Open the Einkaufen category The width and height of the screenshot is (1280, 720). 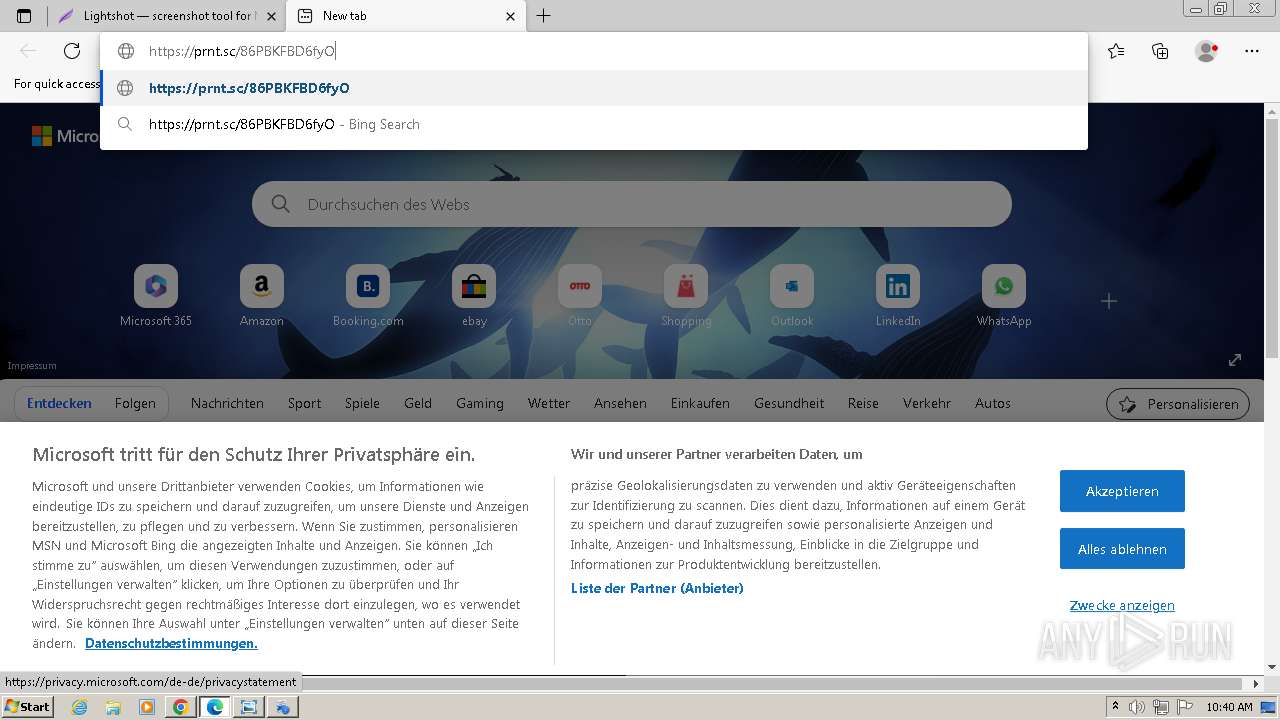[x=700, y=403]
